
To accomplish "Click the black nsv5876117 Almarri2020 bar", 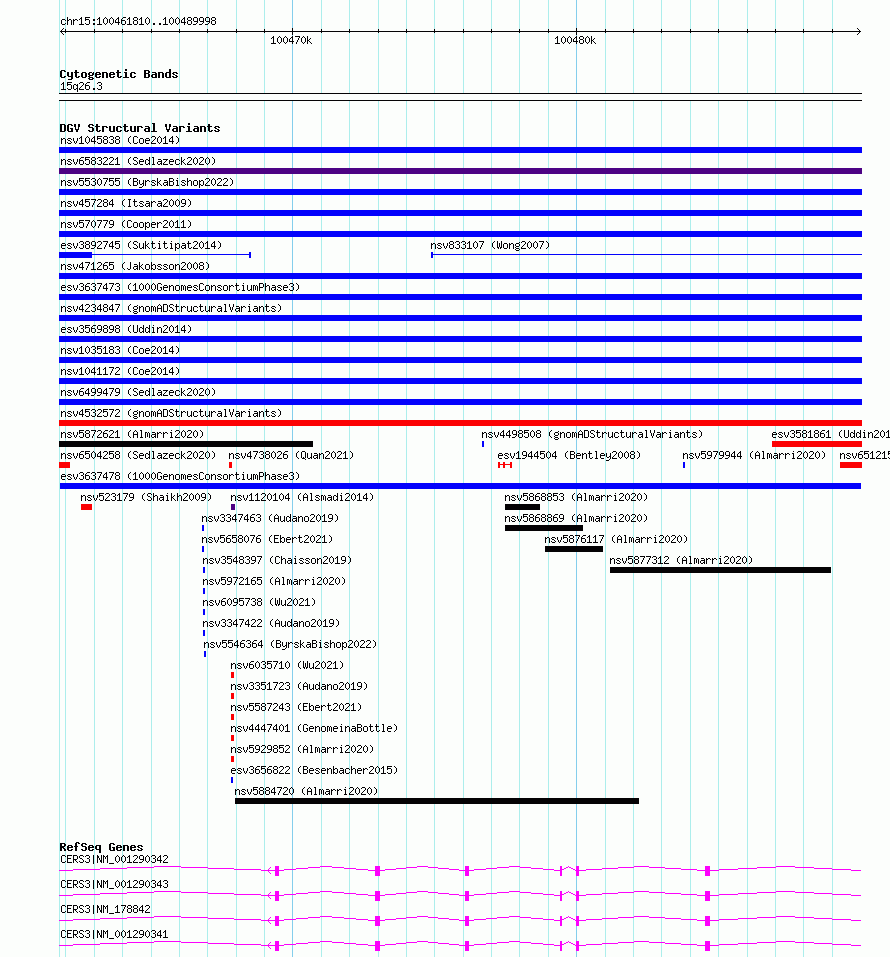I will [x=574, y=549].
